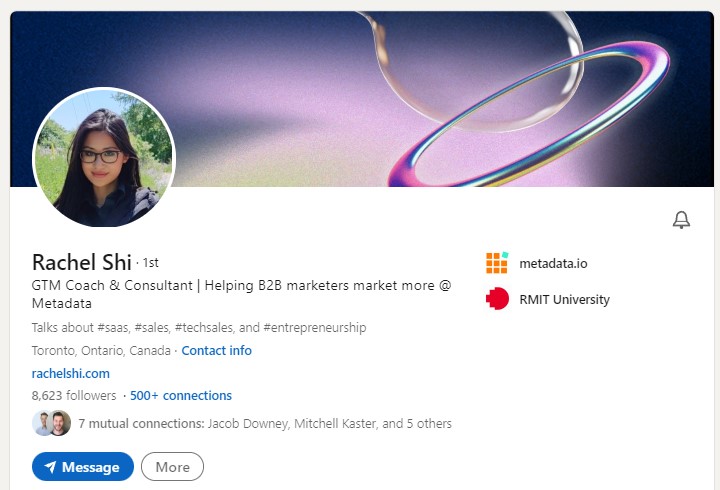Viewport: 720px width, 490px height.
Task: Open the purple banner cover image
Action: coord(362,99)
